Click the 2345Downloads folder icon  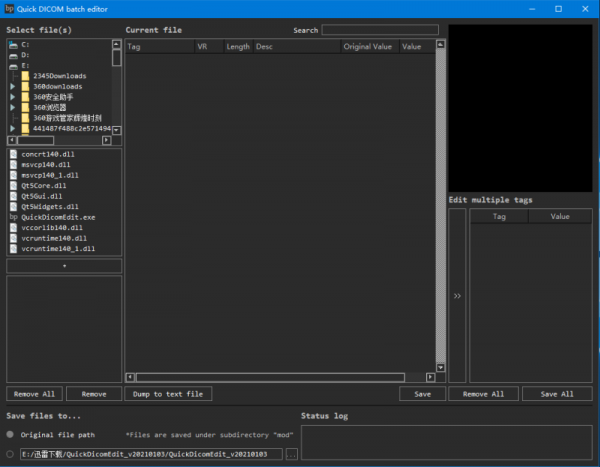[x=25, y=76]
